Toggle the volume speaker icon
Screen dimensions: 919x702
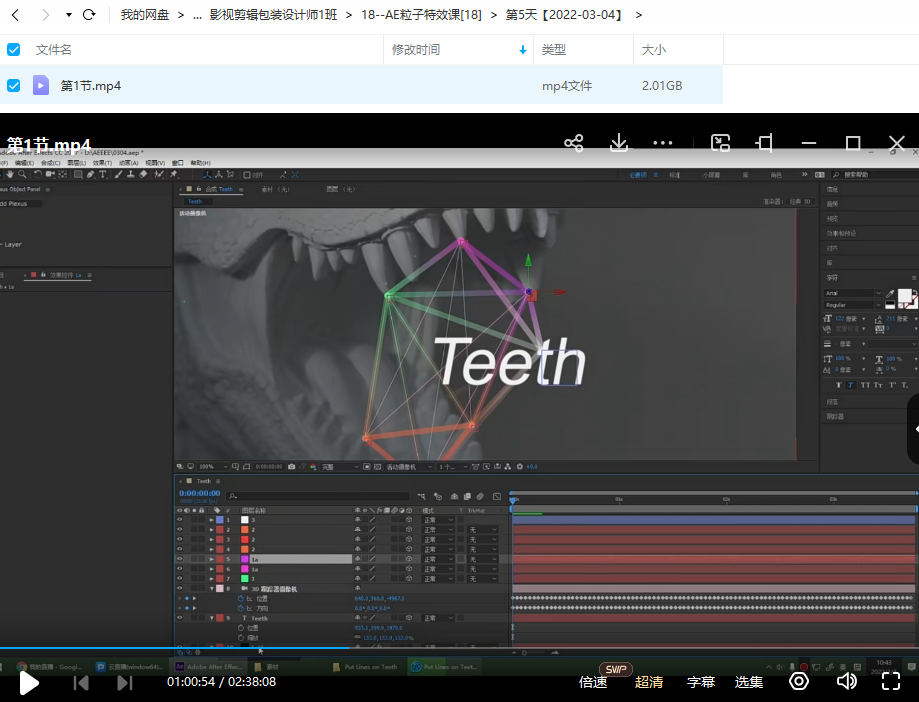click(847, 681)
